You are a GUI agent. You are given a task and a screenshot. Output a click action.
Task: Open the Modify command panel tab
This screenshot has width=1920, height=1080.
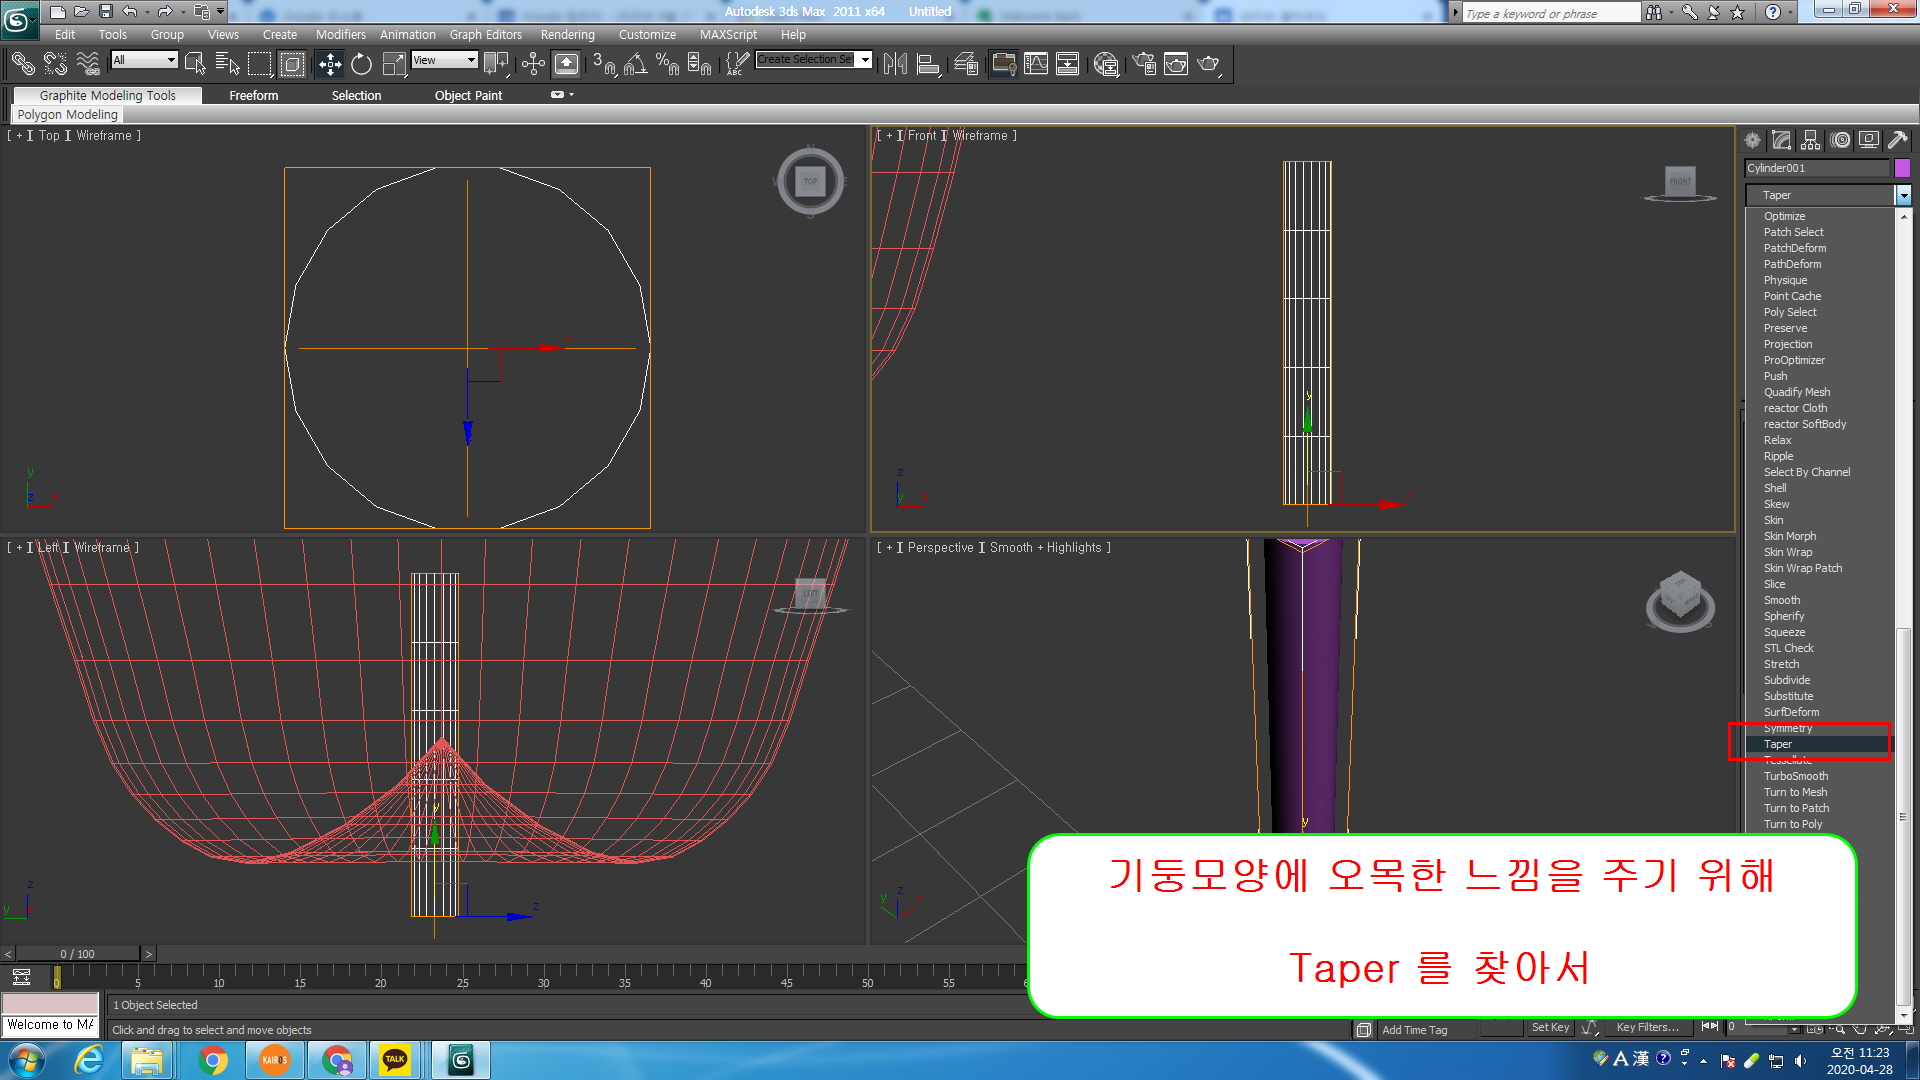[x=1782, y=140]
